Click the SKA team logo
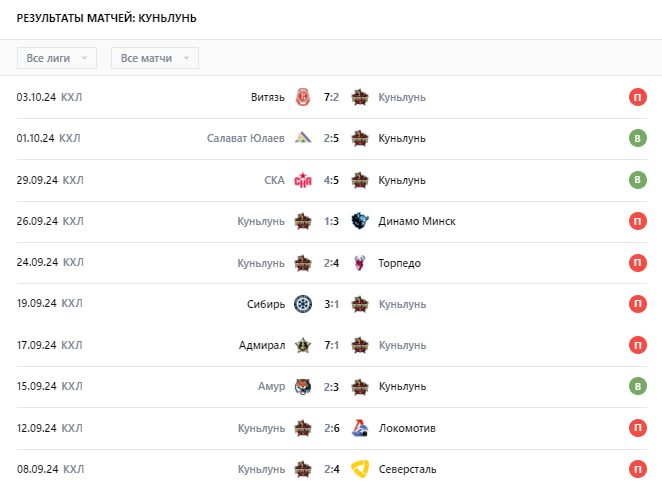The image size is (662, 489). pyautogui.click(x=303, y=180)
